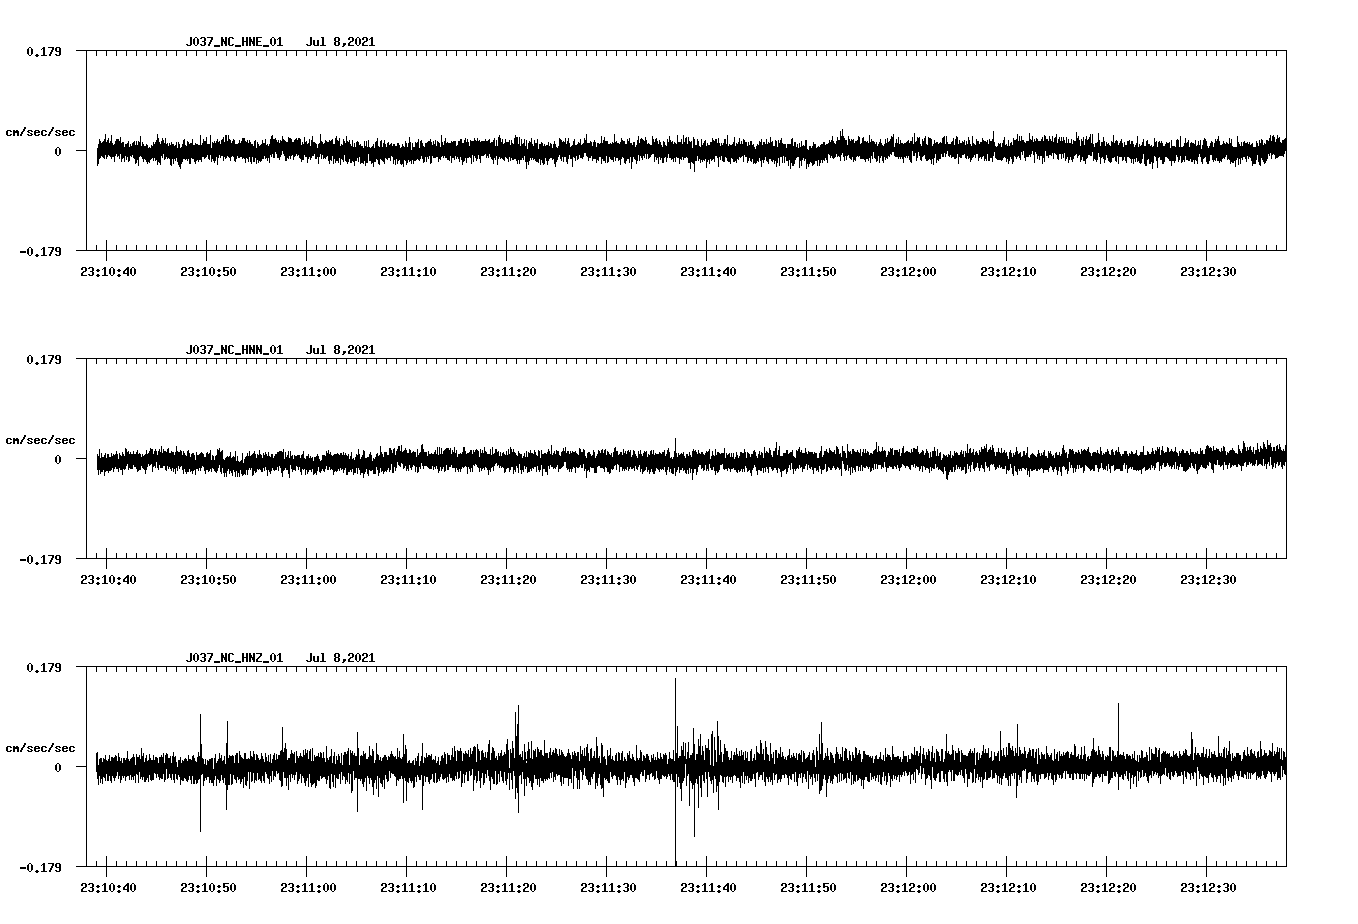Click the 23:11:00 time label under the HNE plot
The width and height of the screenshot is (1358, 924).
pyautogui.click(x=308, y=272)
